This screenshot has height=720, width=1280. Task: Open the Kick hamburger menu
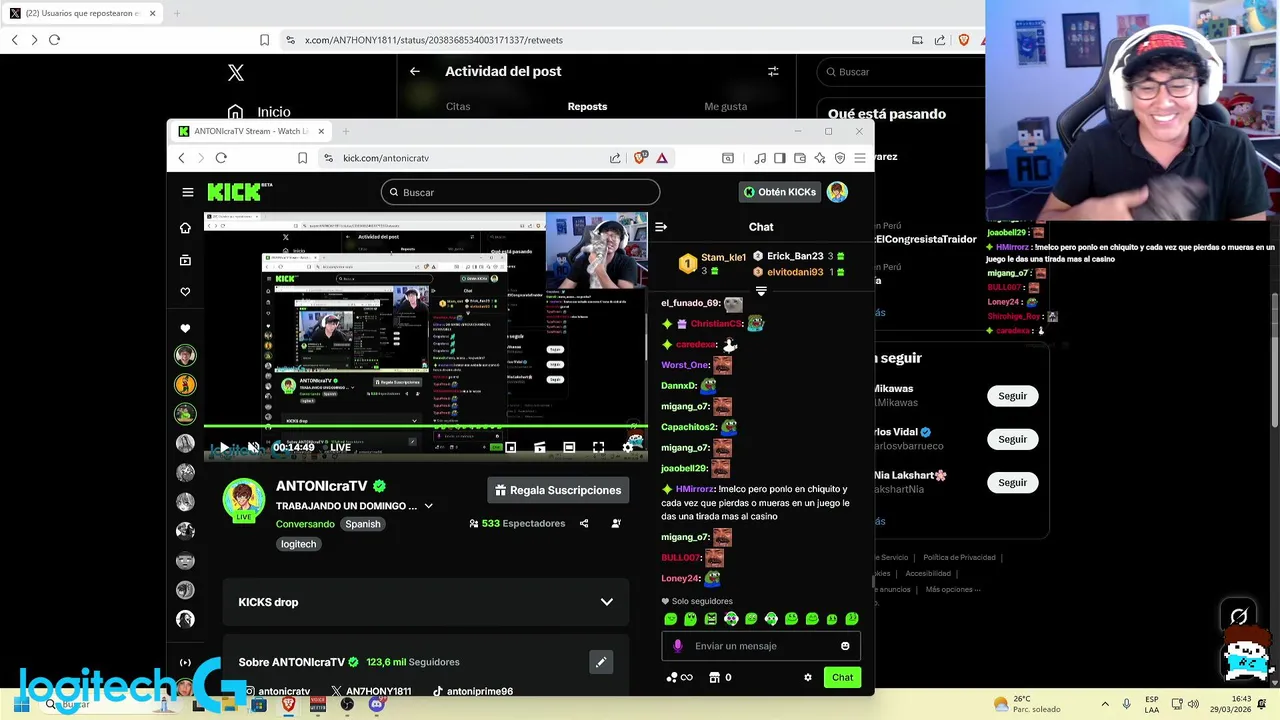point(187,192)
